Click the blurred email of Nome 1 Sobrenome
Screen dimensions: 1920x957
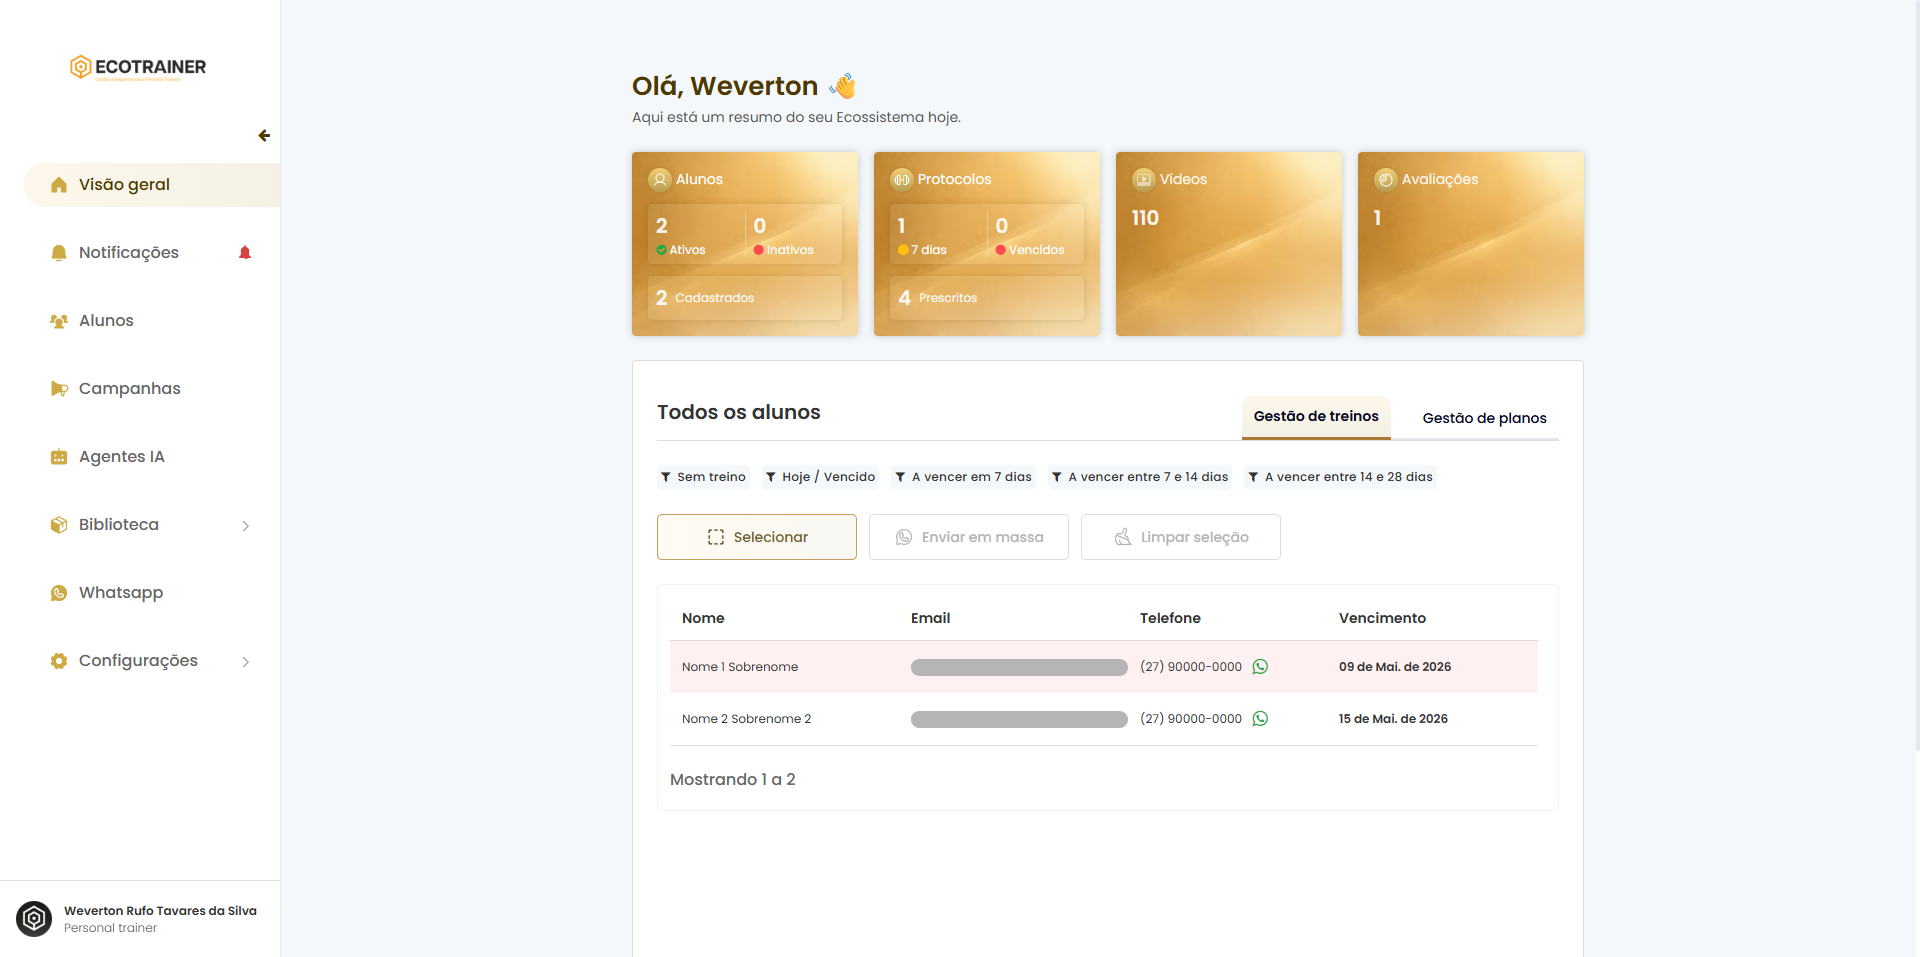pos(1019,667)
